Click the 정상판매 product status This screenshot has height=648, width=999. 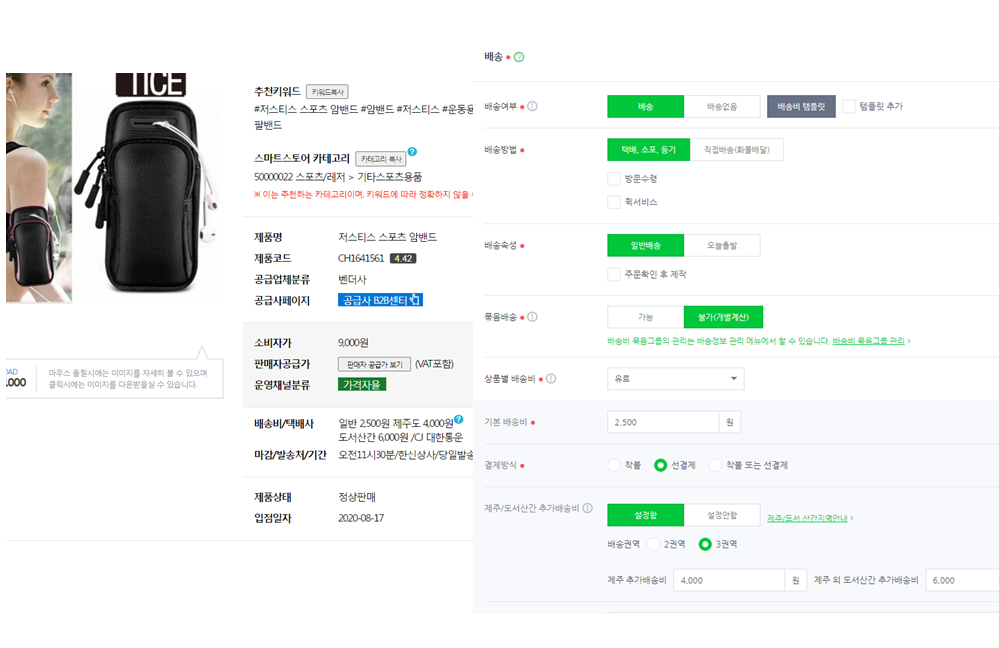(x=357, y=497)
